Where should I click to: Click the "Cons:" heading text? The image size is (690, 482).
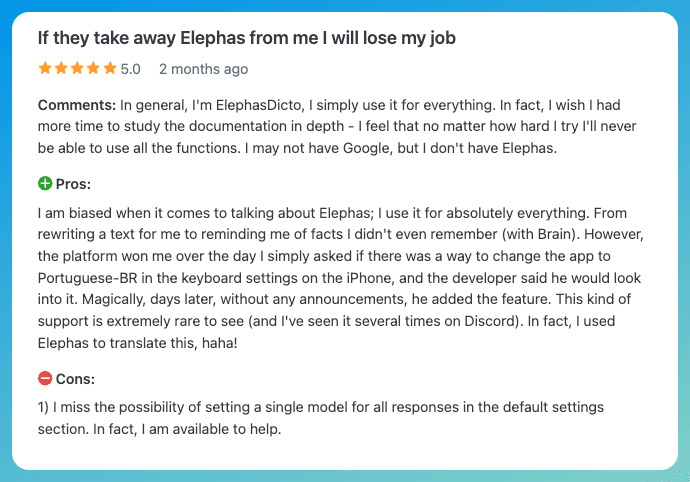(x=75, y=379)
